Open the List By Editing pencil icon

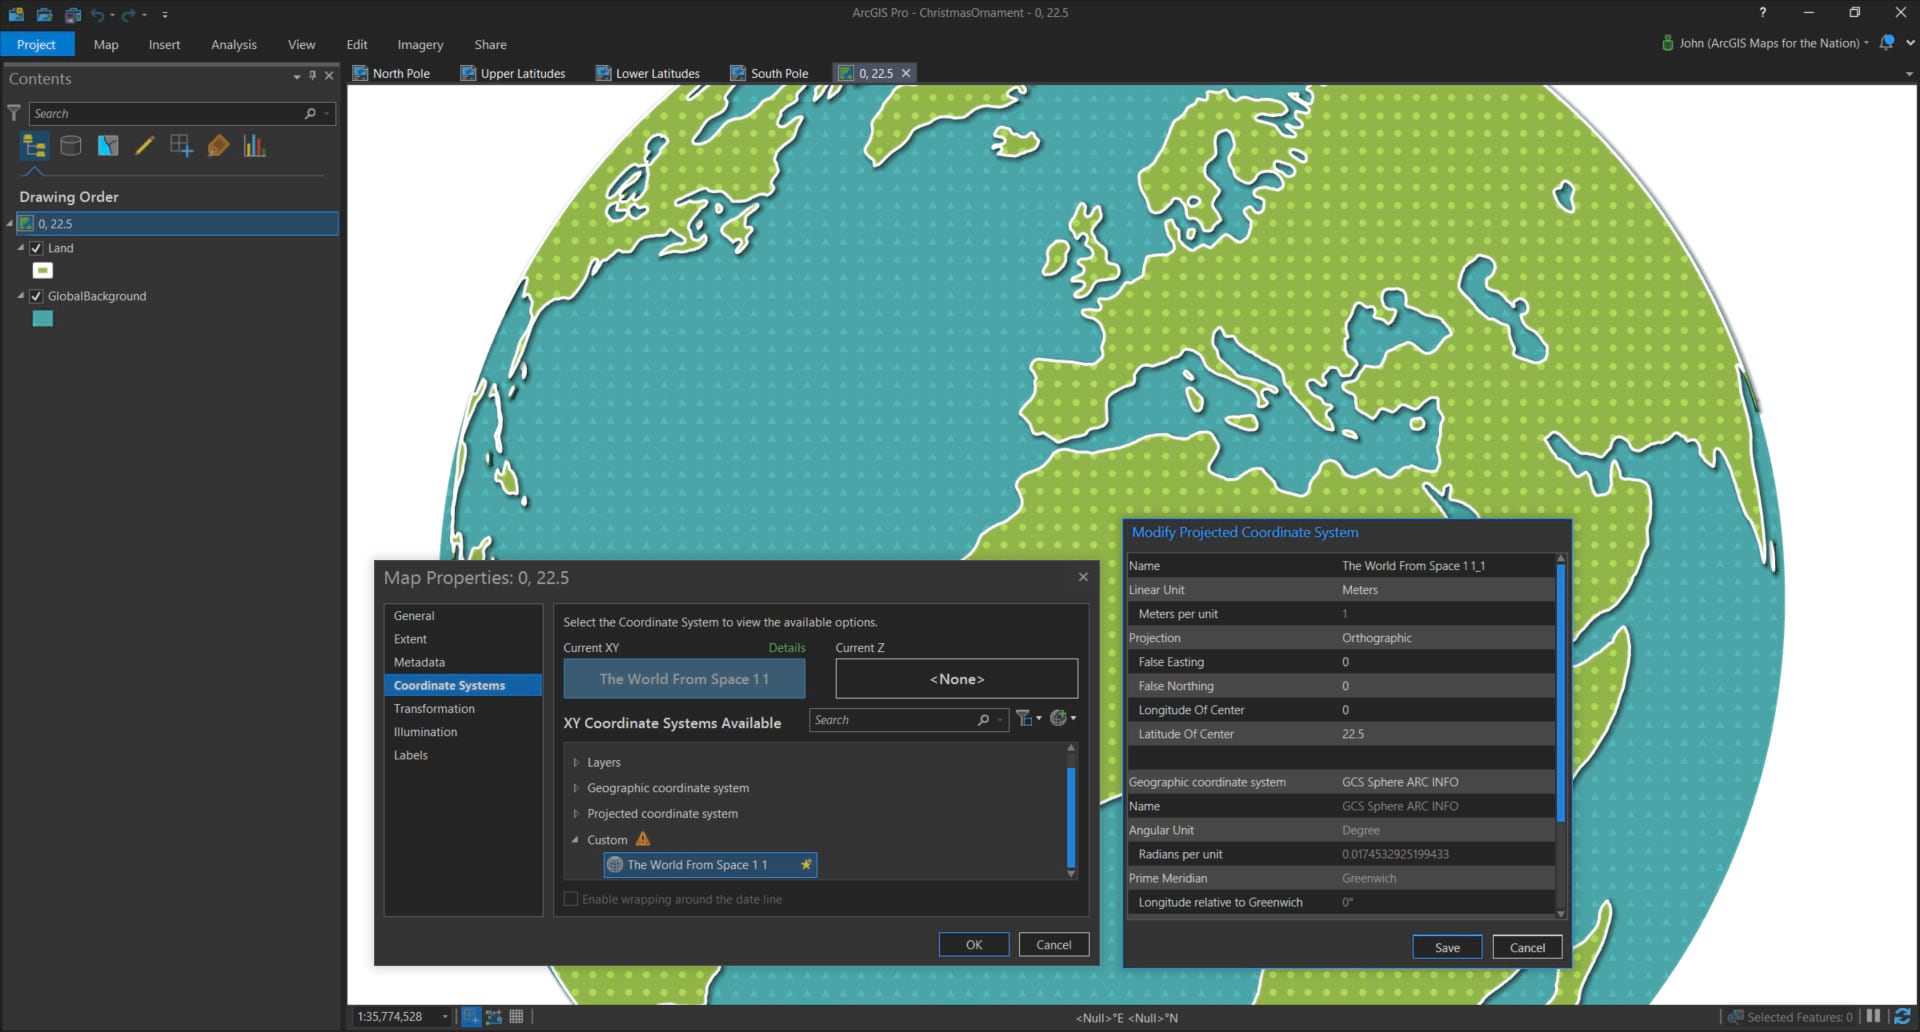pyautogui.click(x=144, y=146)
